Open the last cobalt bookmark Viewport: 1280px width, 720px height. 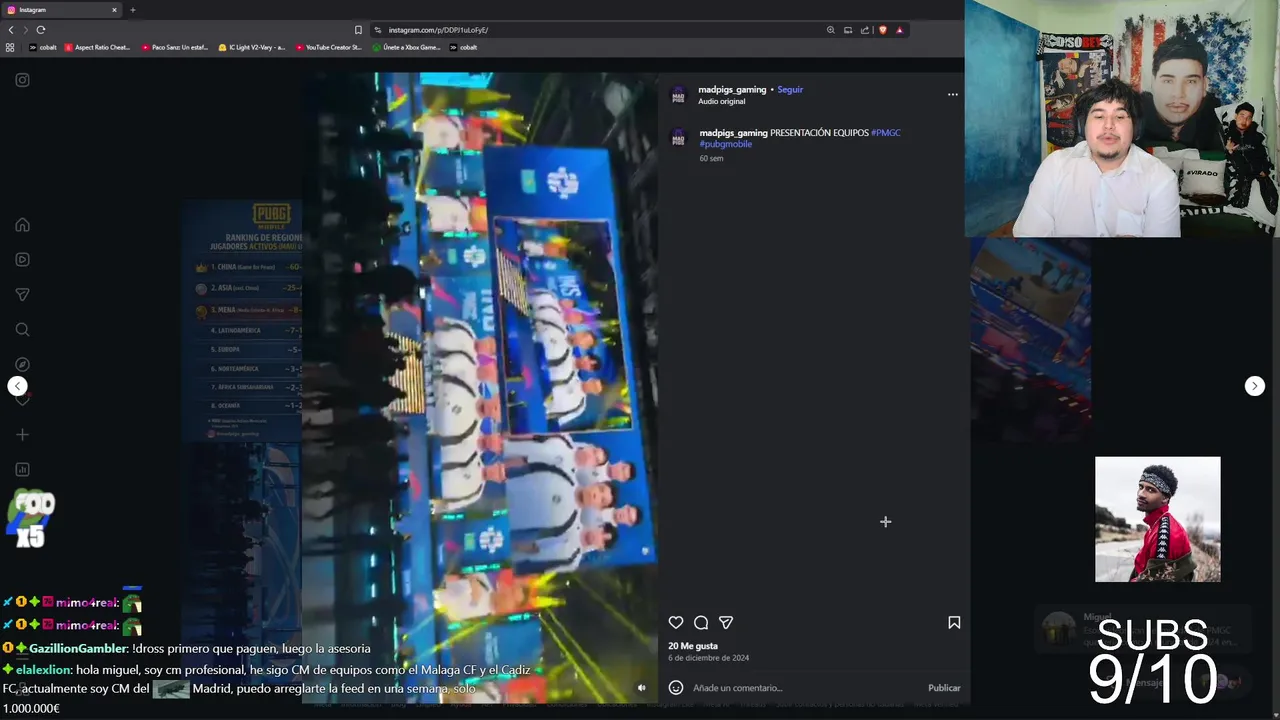[464, 47]
